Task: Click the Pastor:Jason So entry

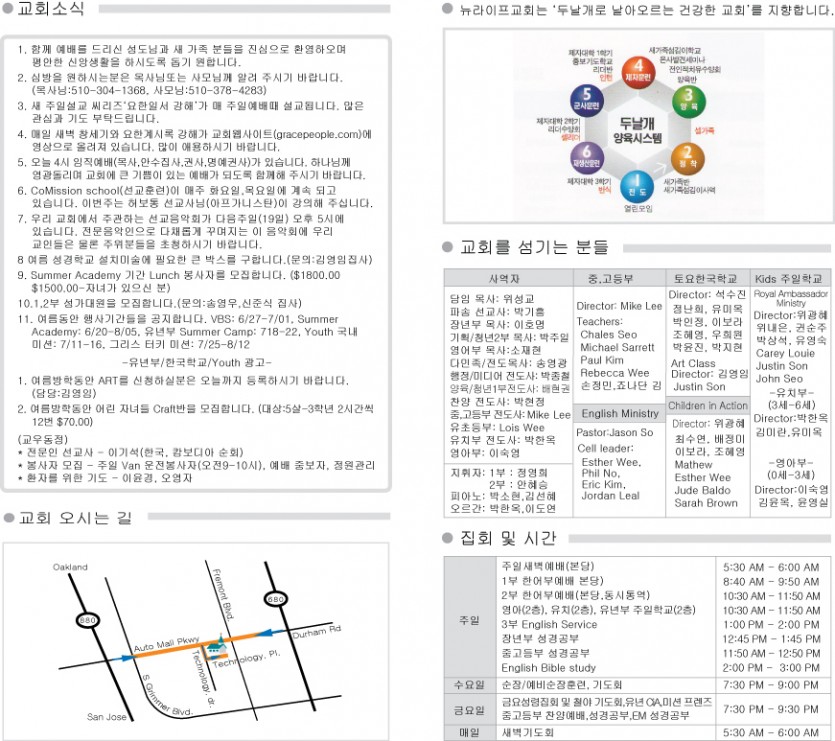Action: 615,433
